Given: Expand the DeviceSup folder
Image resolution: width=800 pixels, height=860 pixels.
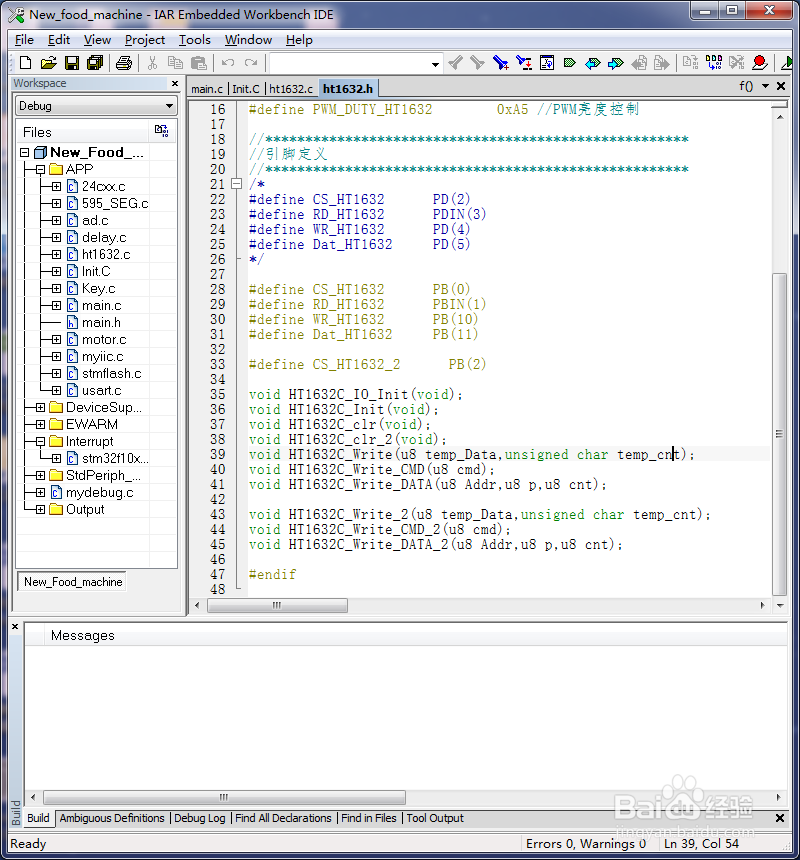Looking at the screenshot, I should coord(41,408).
